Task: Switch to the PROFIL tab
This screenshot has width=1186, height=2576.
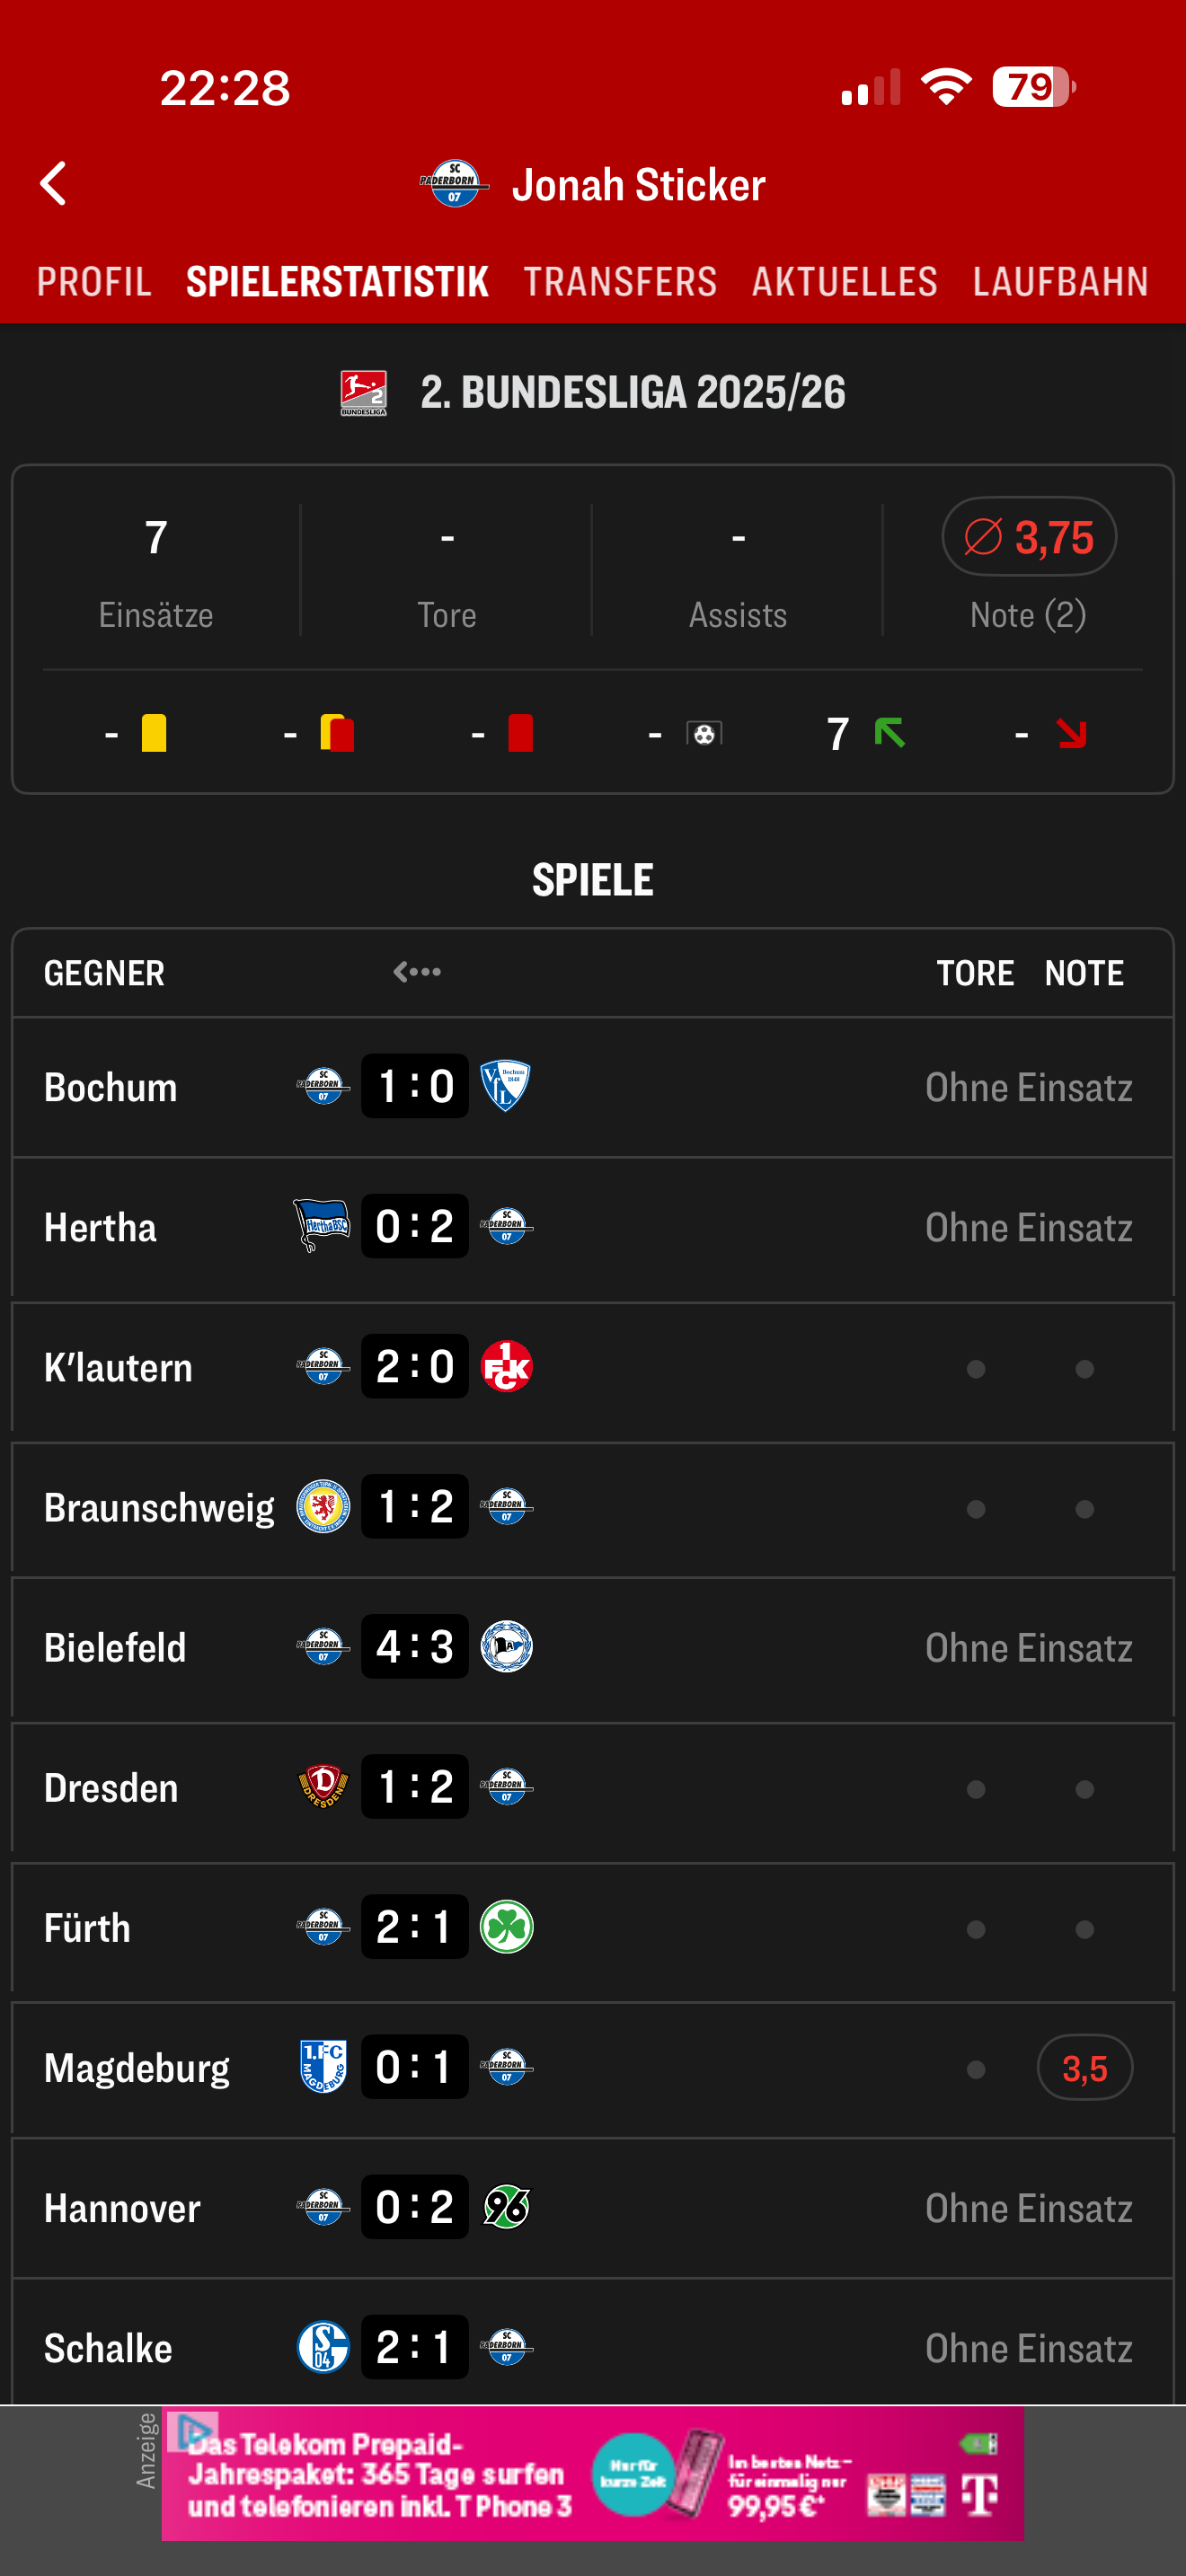Action: [x=94, y=282]
